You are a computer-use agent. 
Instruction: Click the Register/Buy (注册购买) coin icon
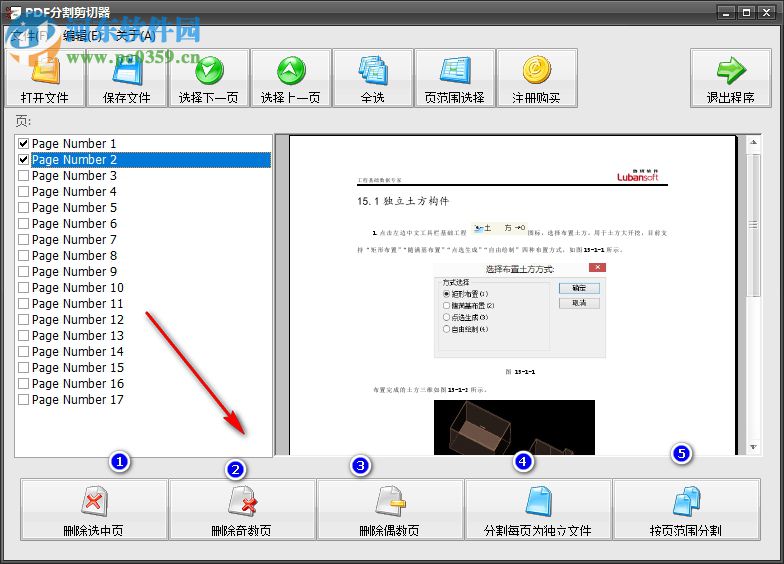[x=536, y=70]
